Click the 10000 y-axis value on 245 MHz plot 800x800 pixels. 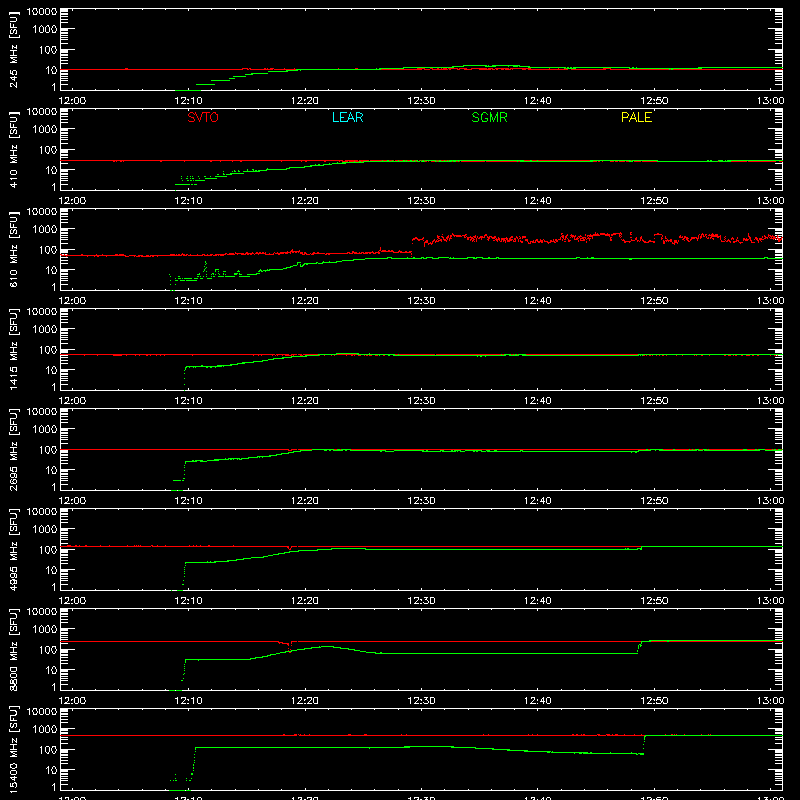[42, 12]
